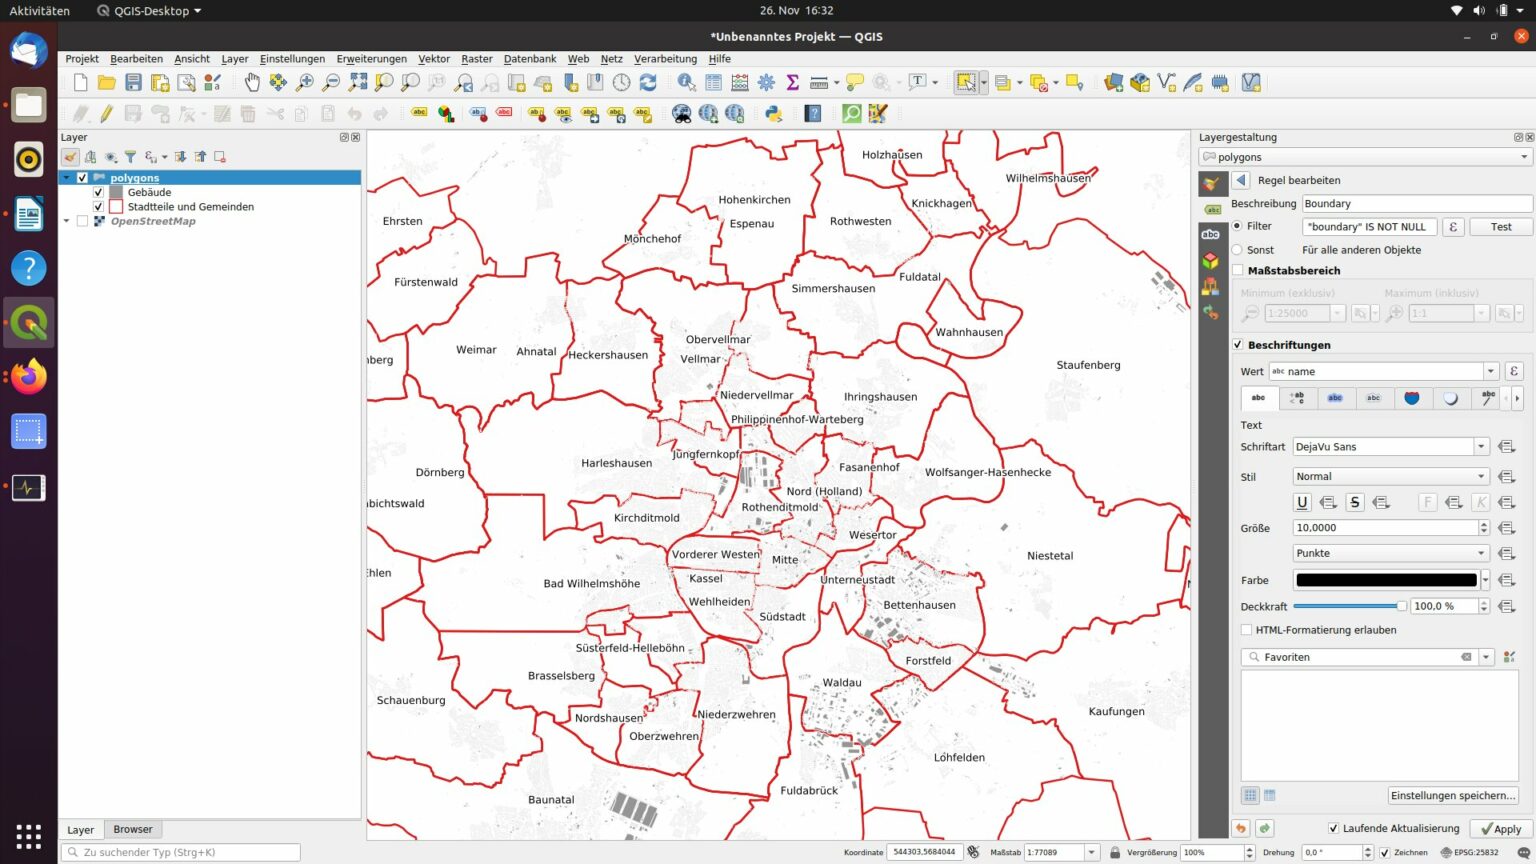This screenshot has width=1536, height=864.
Task: Select the Pan Map tool
Action: (x=252, y=82)
